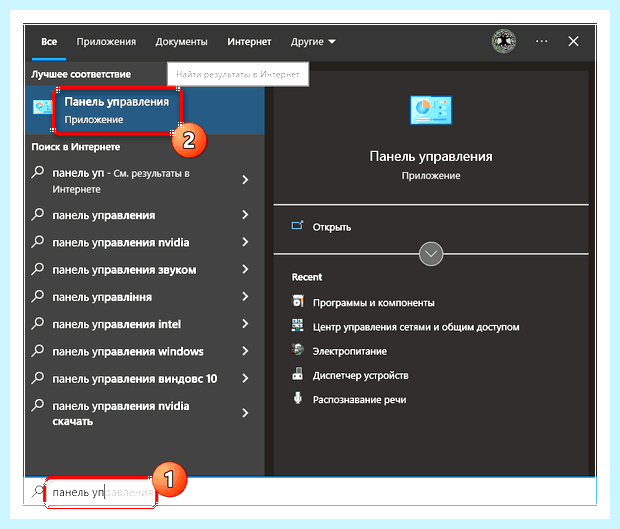This screenshot has width=620, height=529.
Task: Click search icon next to 'панель управління'
Action: (x=38, y=296)
